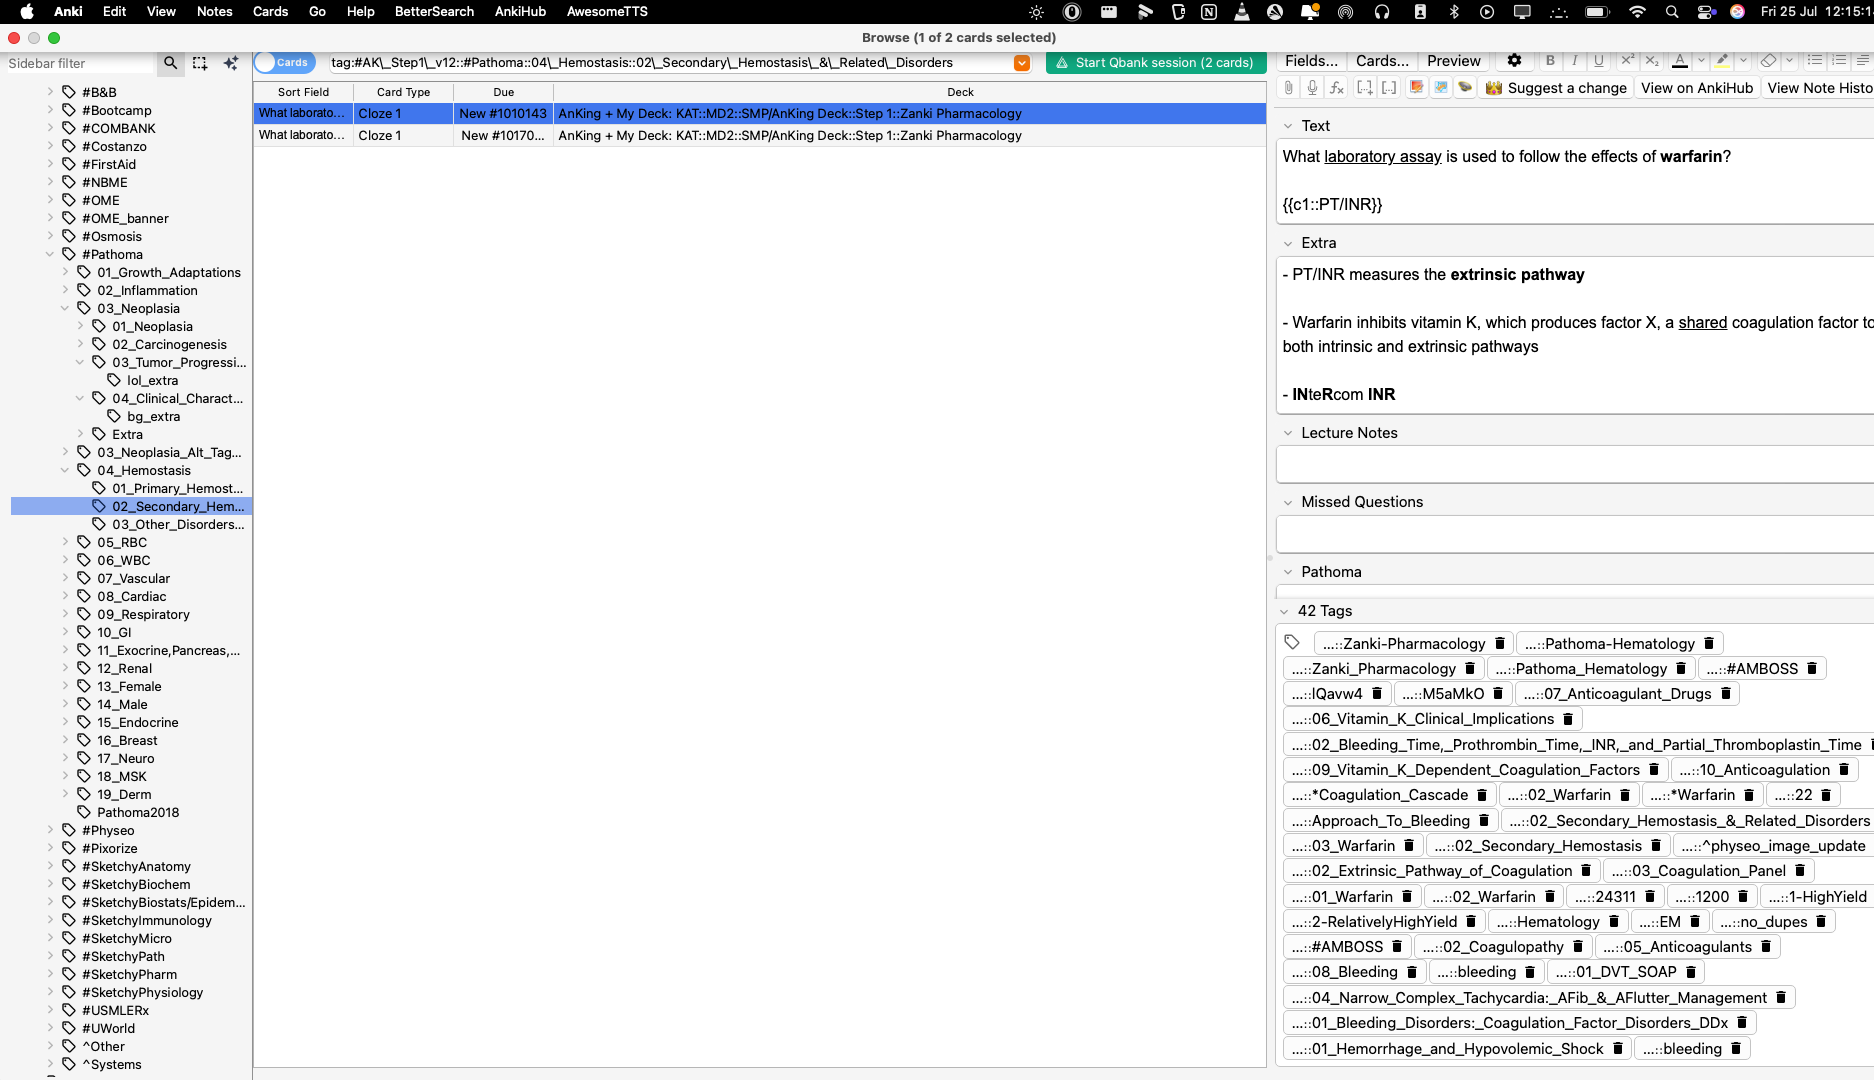This screenshot has height=1080, width=1874.
Task: Click in the Sidebar filter field
Action: pos(78,63)
